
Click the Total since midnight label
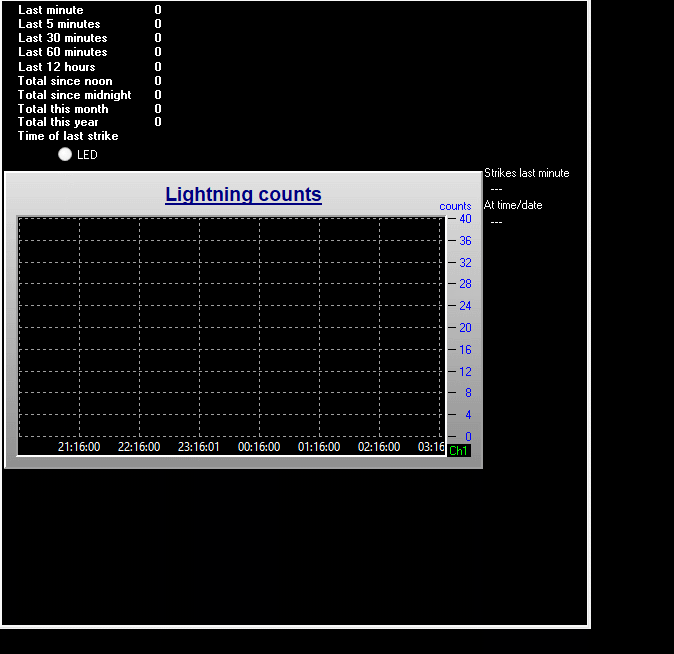click(x=74, y=95)
